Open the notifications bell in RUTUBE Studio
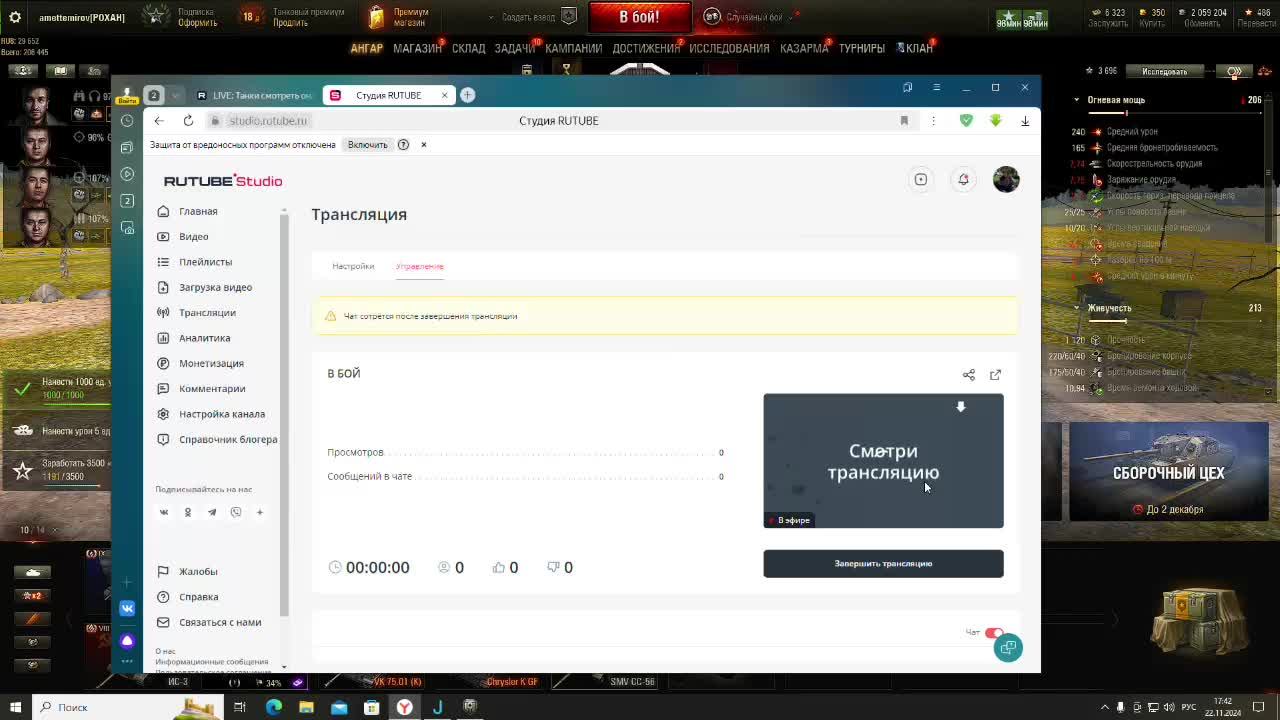 coord(963,180)
